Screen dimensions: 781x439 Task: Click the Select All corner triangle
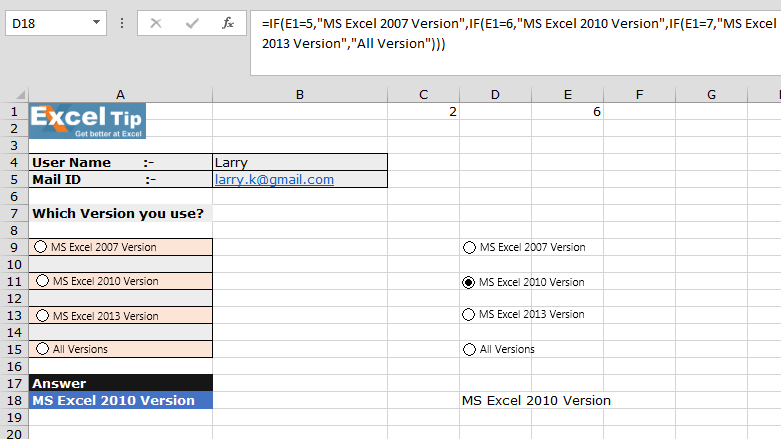pos(20,95)
